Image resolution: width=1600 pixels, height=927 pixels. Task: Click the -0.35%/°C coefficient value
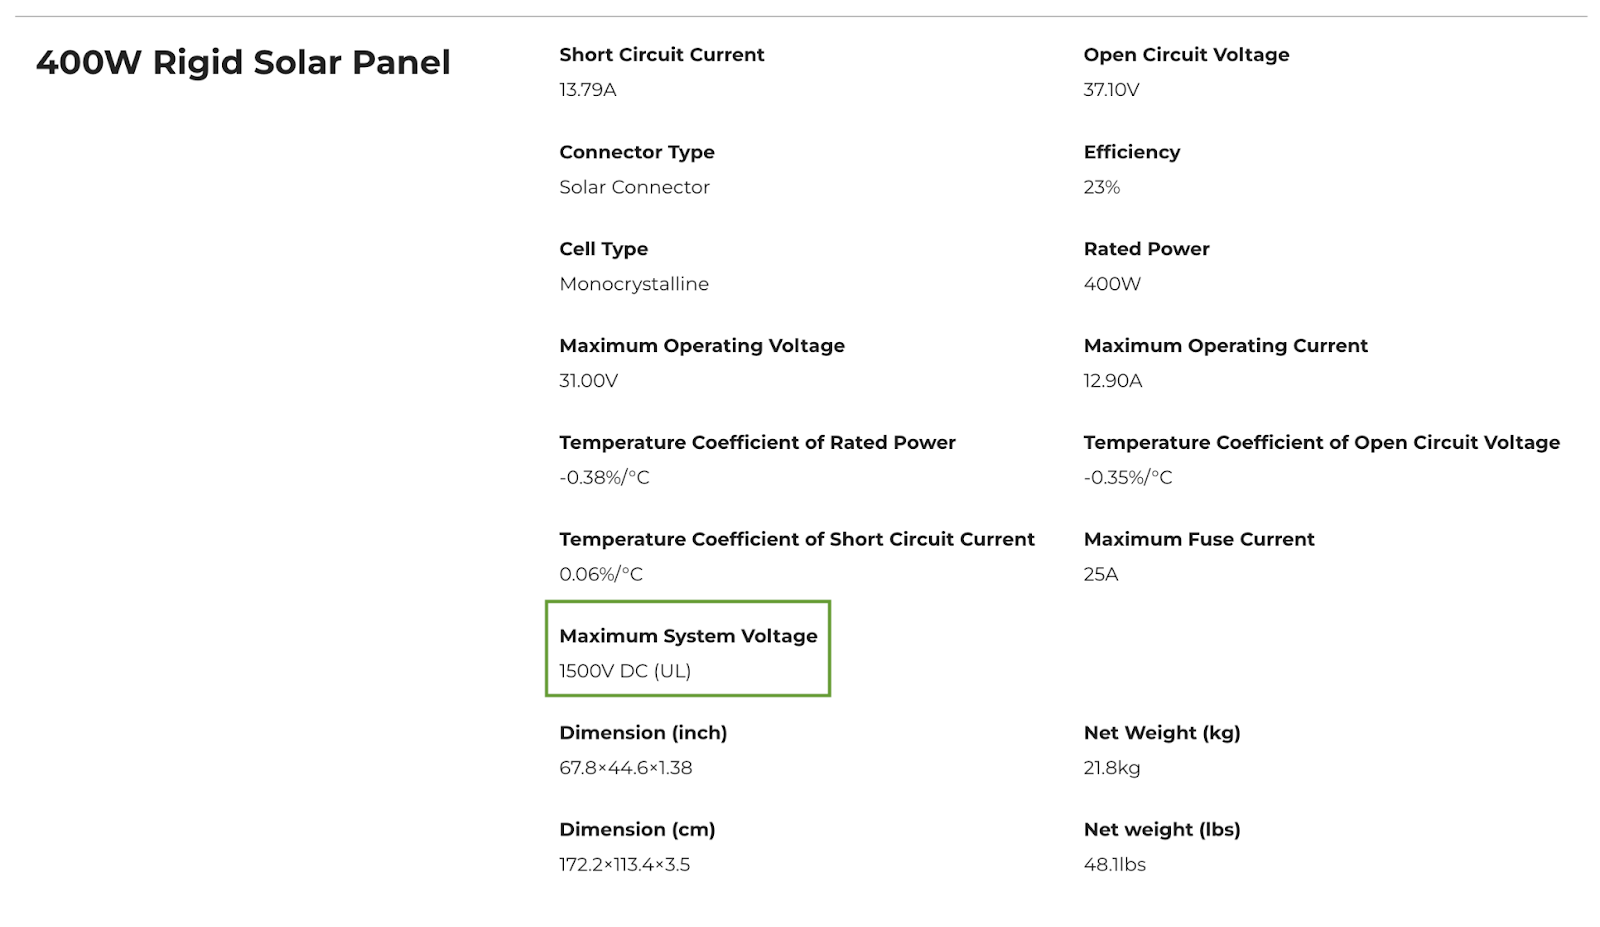click(x=1127, y=478)
